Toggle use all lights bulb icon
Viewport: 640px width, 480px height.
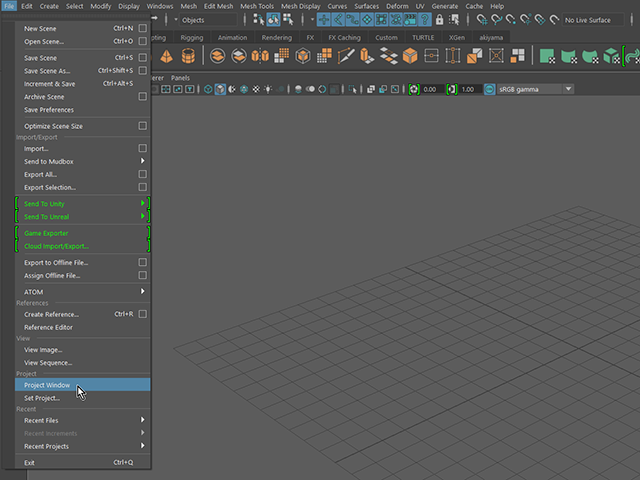point(268,89)
